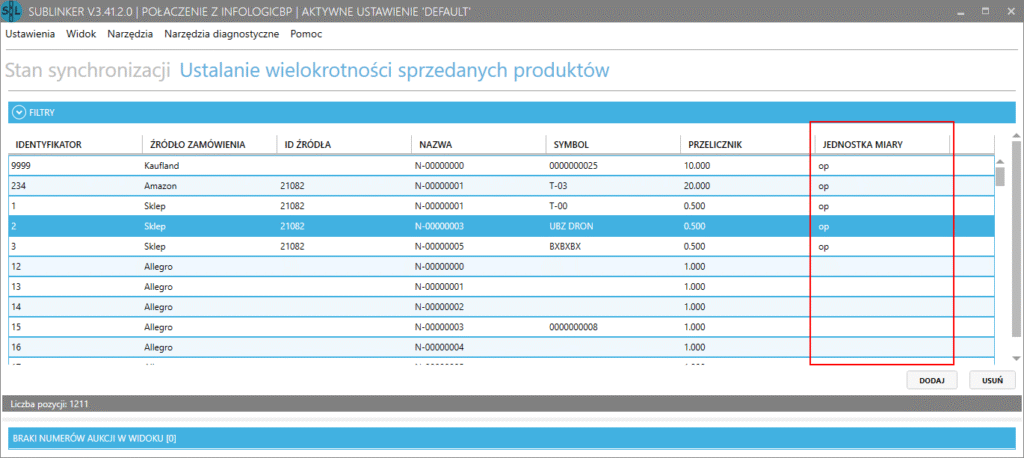Open the Pomoc menu

[306, 33]
